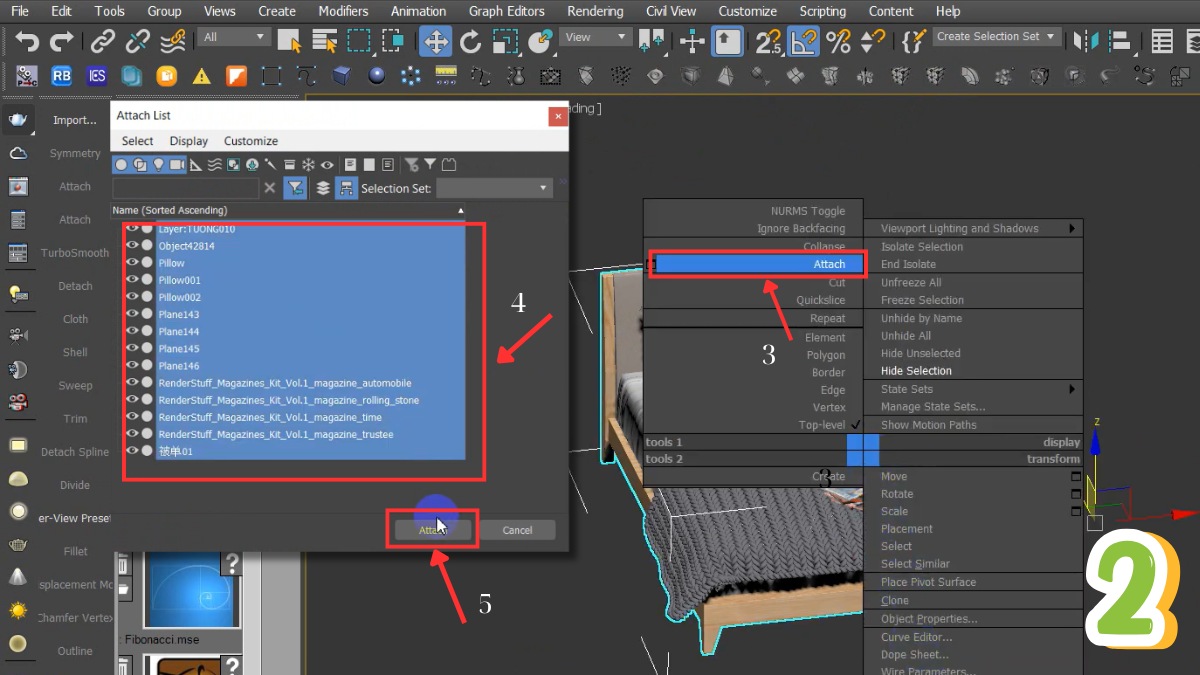
Task: Select the Select and Move tool
Action: [x=434, y=41]
